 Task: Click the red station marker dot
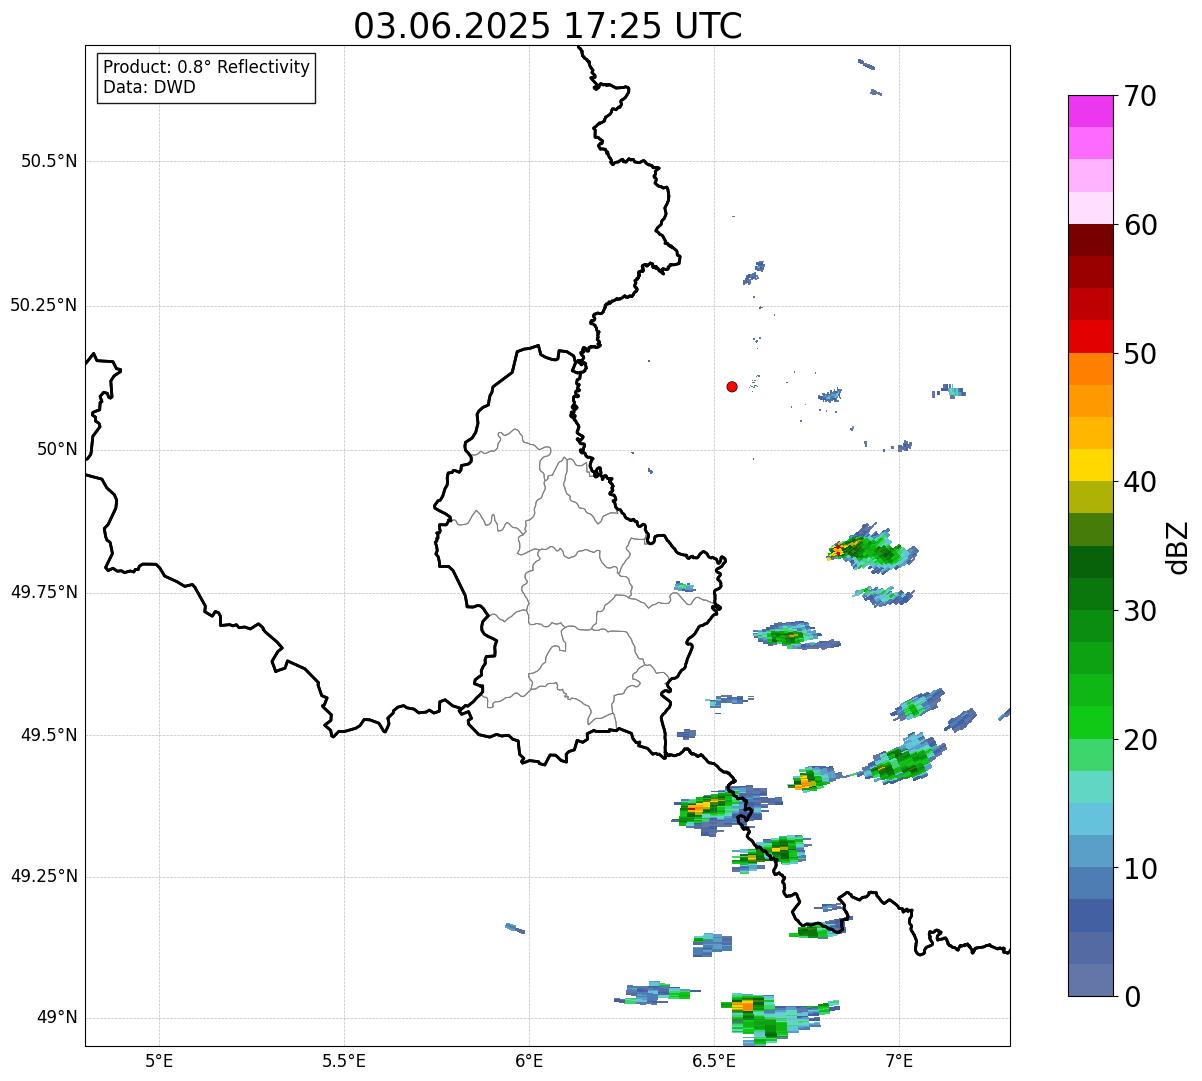[732, 387]
